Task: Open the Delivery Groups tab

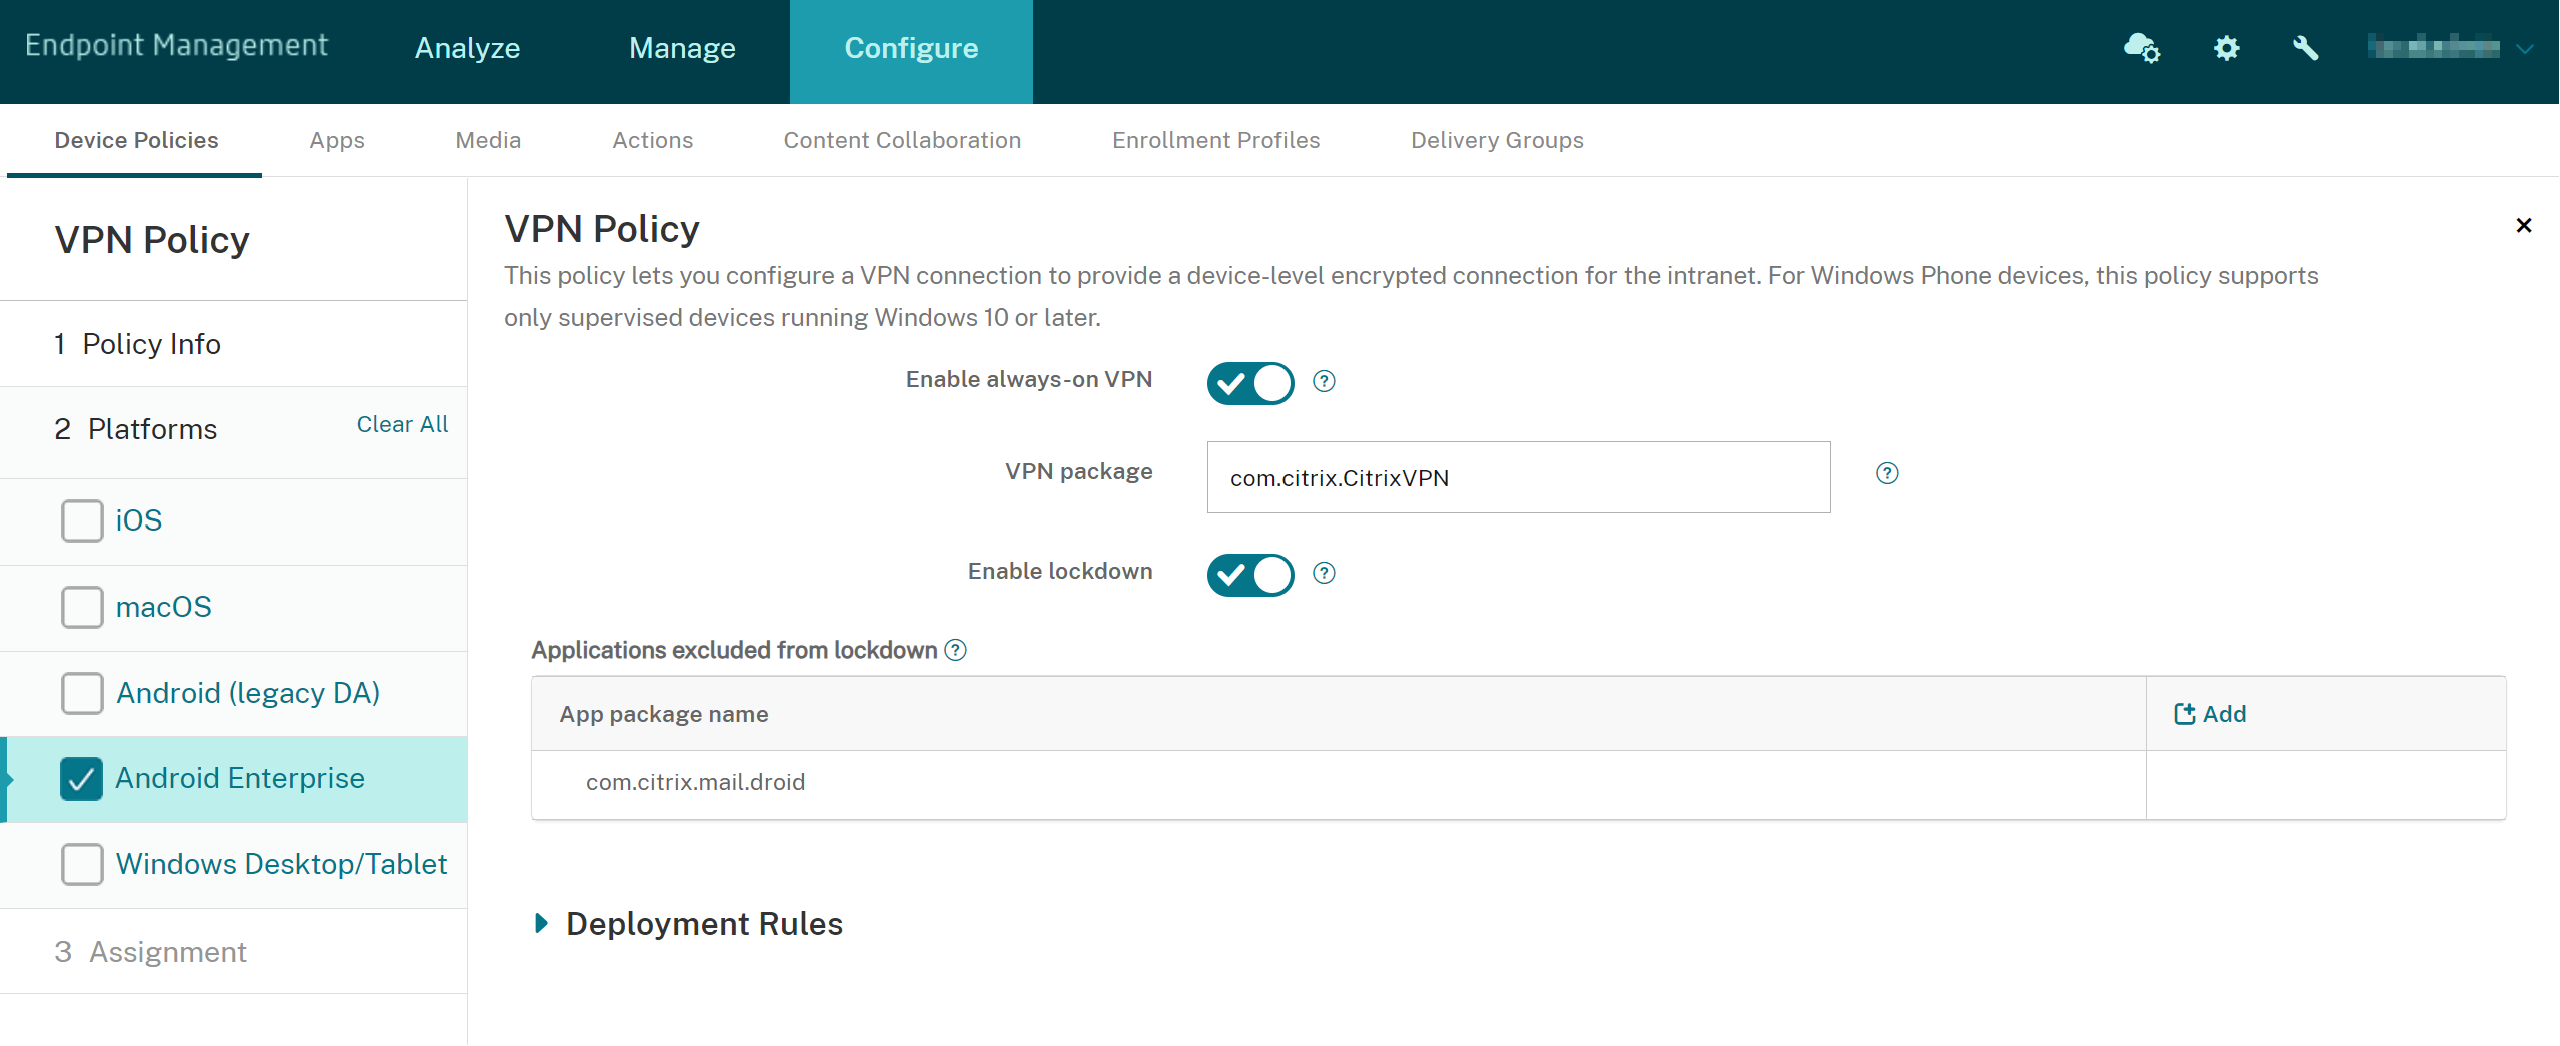Action: pyautogui.click(x=1496, y=140)
